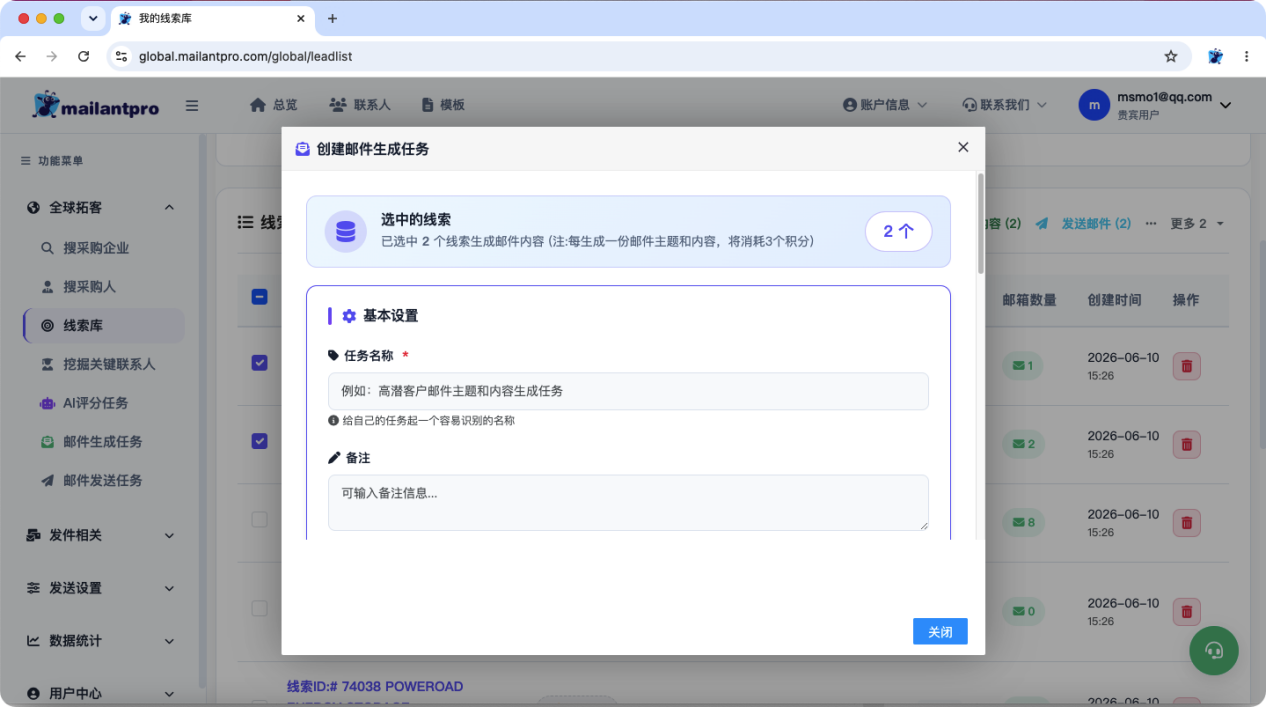Click the green mailbox count badge showing 8
This screenshot has height=707, width=1266.
coord(1023,522)
